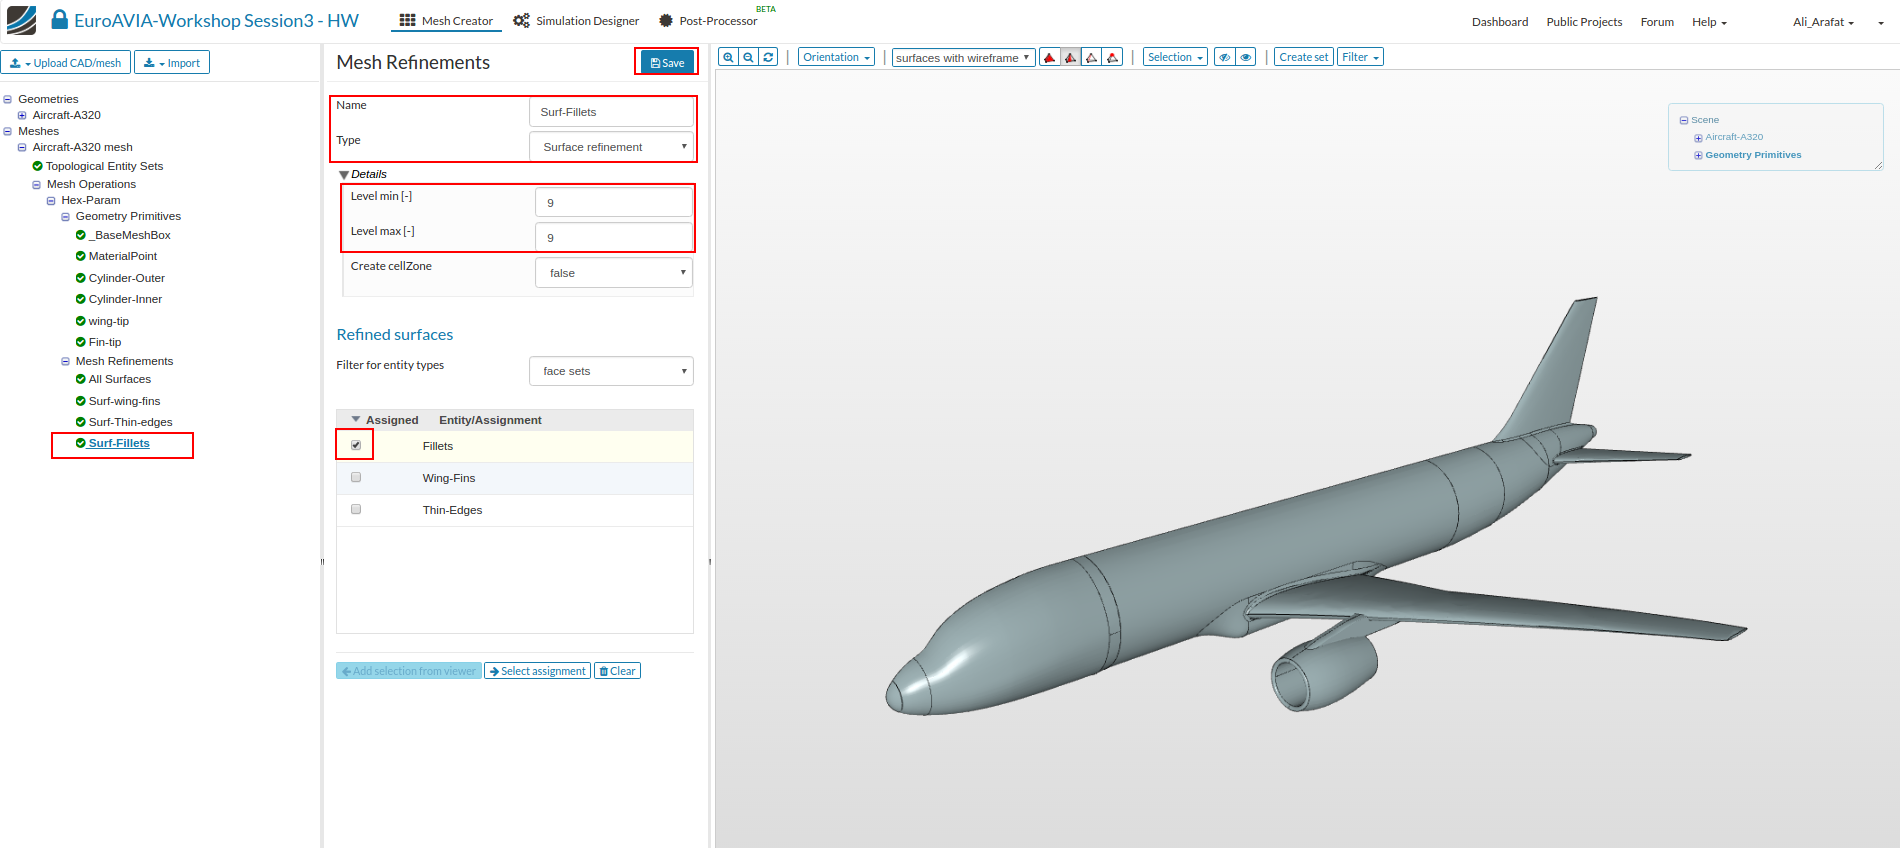The width and height of the screenshot is (1900, 848).
Task: Open the Selection dropdown
Action: coord(1175,57)
